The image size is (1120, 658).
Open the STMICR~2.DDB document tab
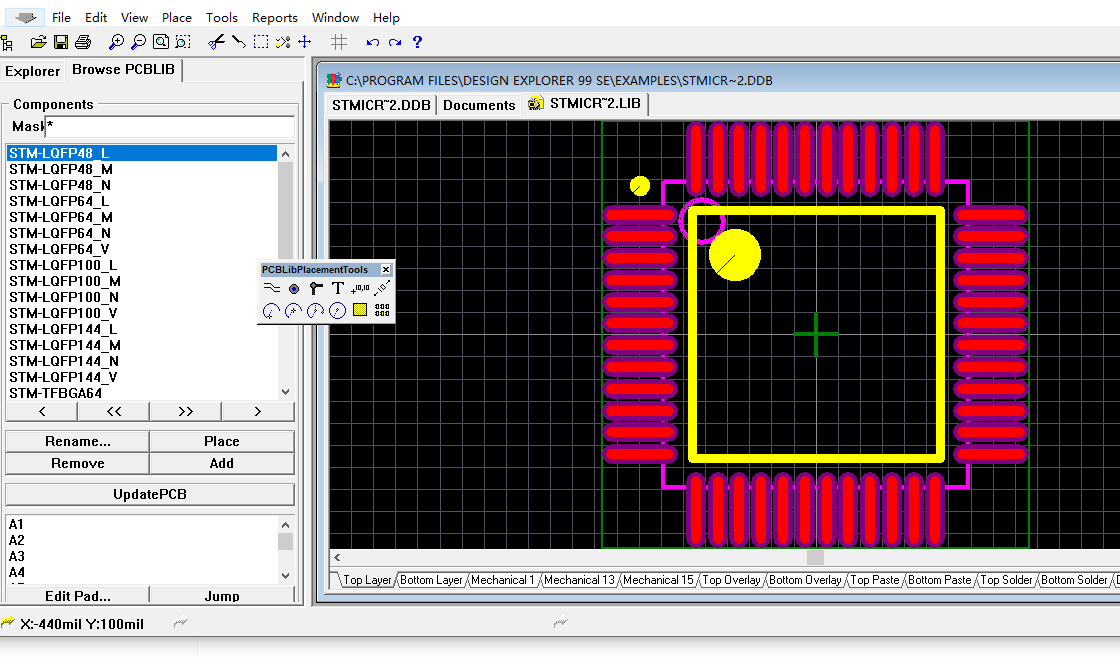point(381,105)
